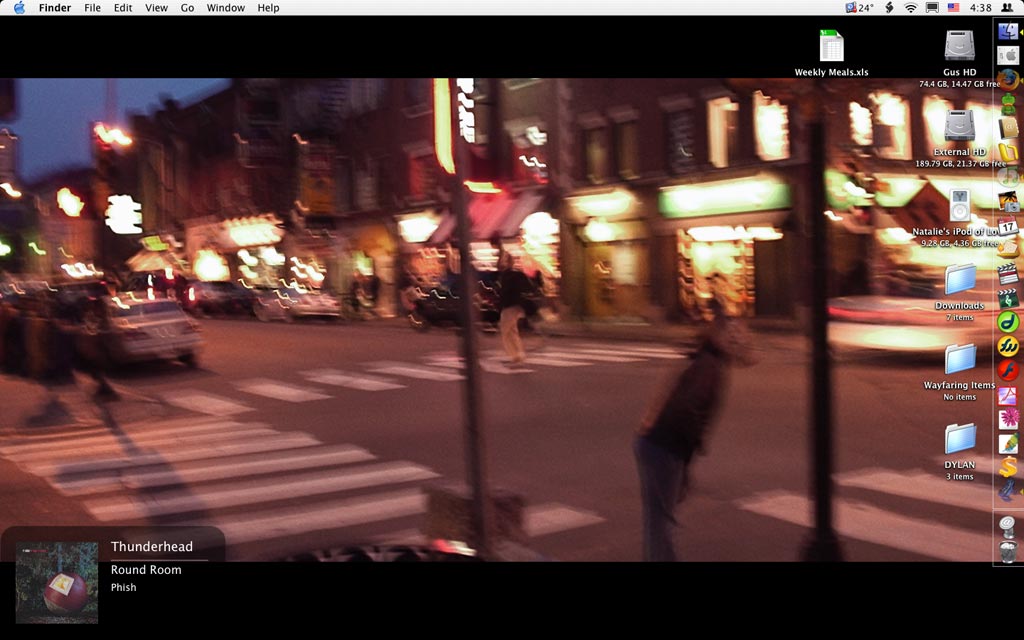Open the Wi-Fi AirPort status menu
1024x640 pixels.
910,8
